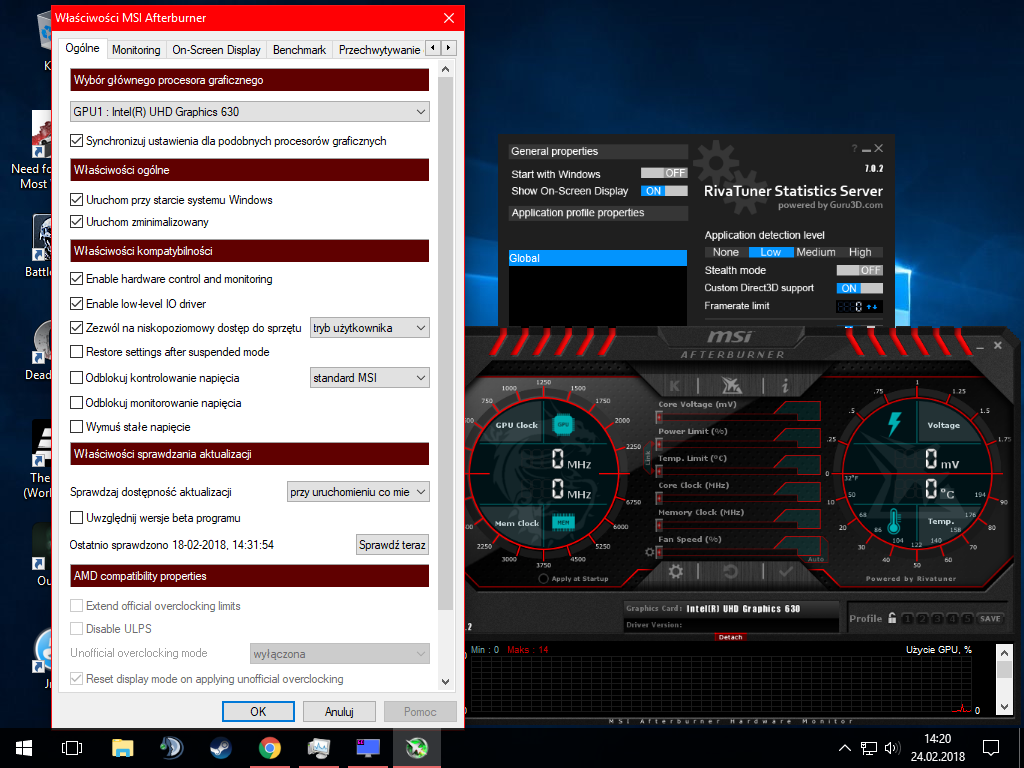Switch to the Benchmark tab

tap(299, 50)
